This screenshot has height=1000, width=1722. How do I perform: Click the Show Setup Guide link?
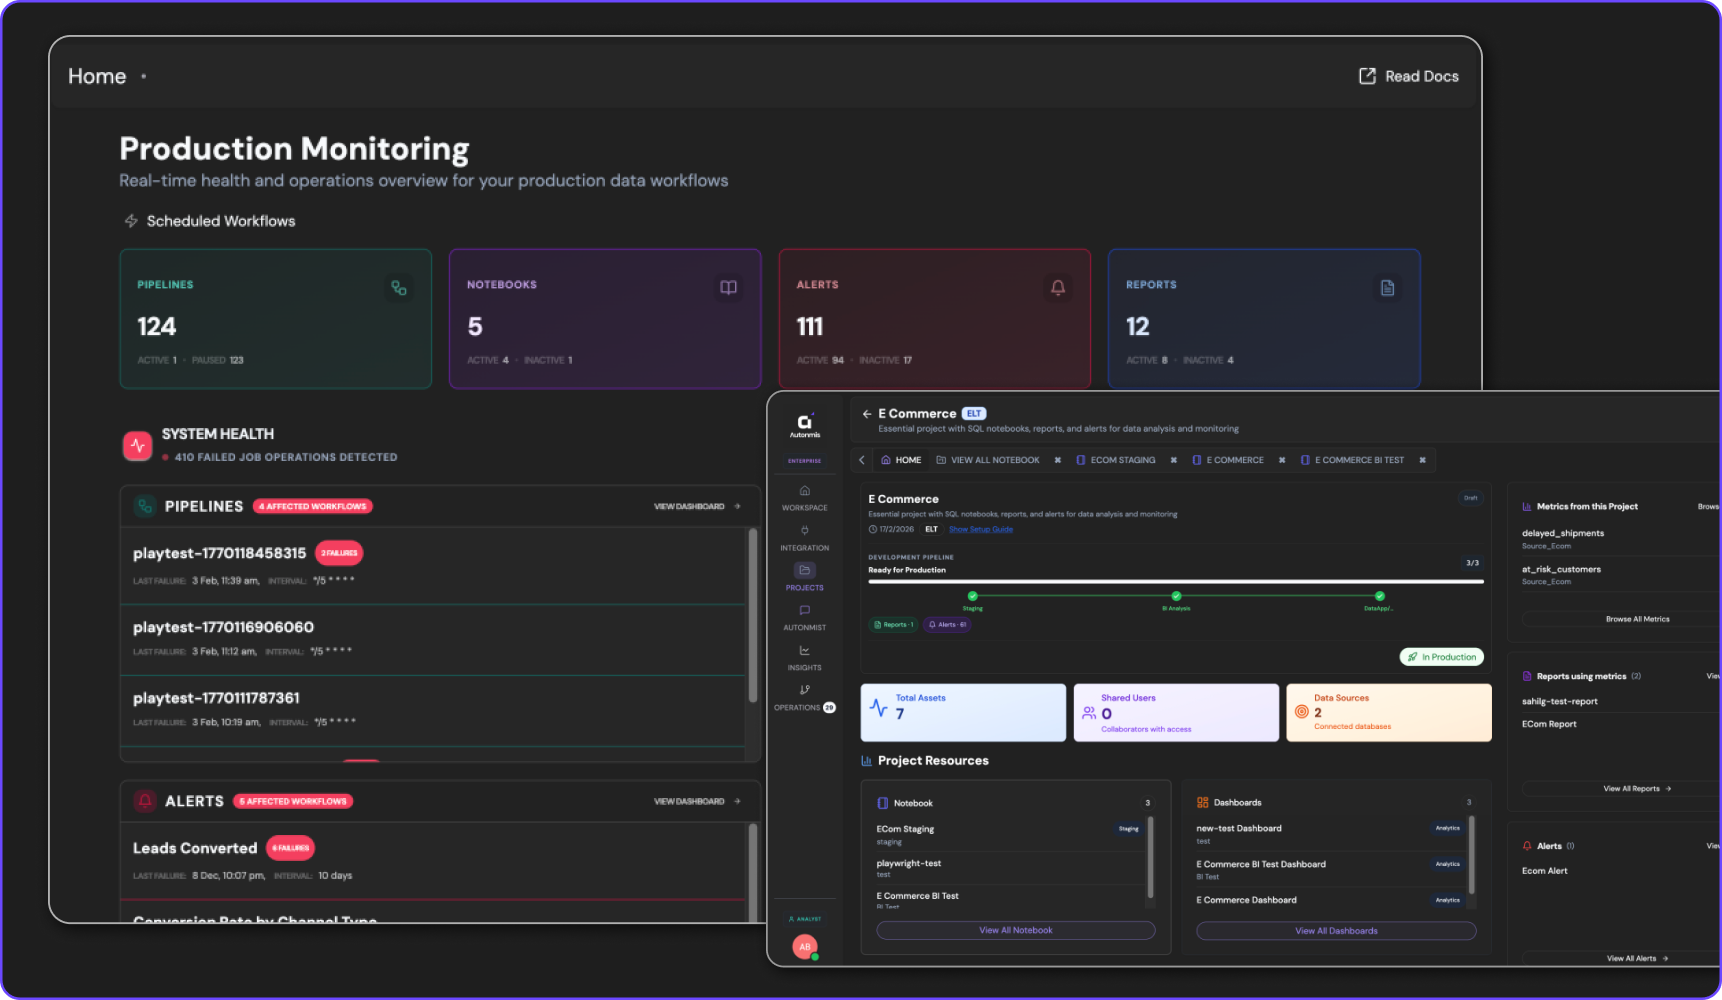980,529
